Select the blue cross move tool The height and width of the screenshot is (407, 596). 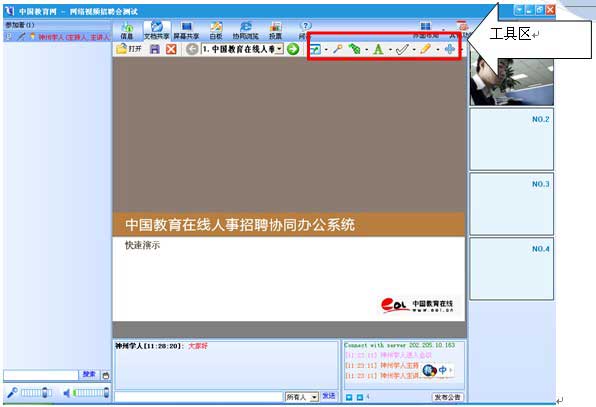(450, 49)
